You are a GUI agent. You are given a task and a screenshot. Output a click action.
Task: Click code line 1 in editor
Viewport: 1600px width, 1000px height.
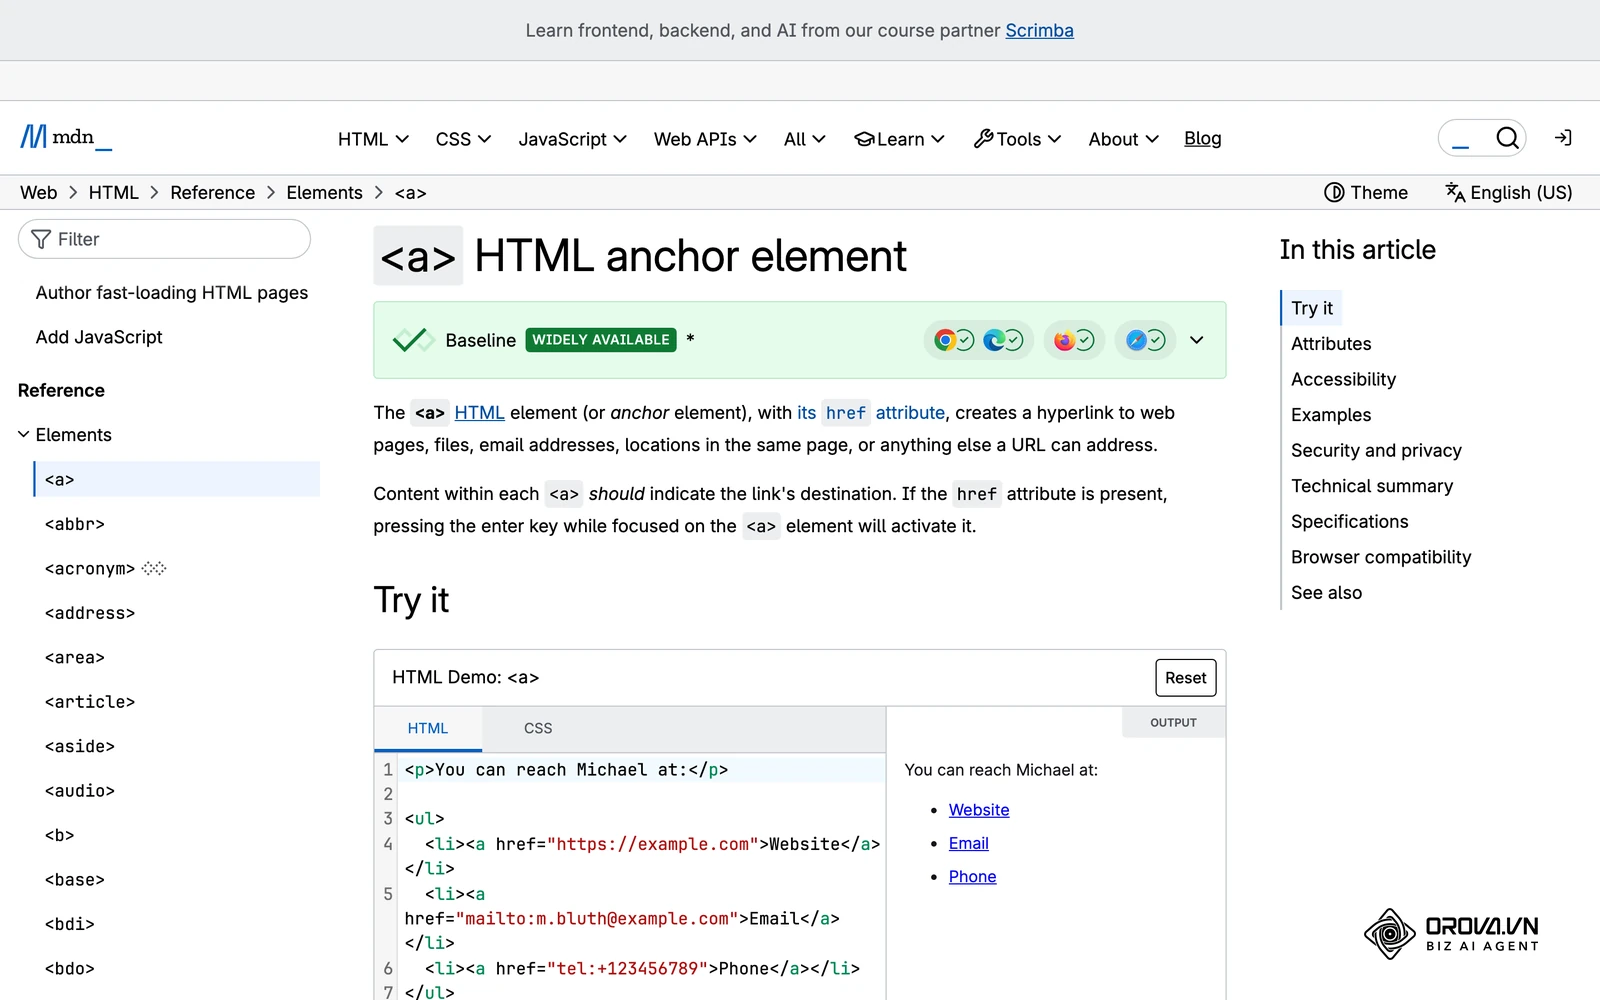[643, 770]
